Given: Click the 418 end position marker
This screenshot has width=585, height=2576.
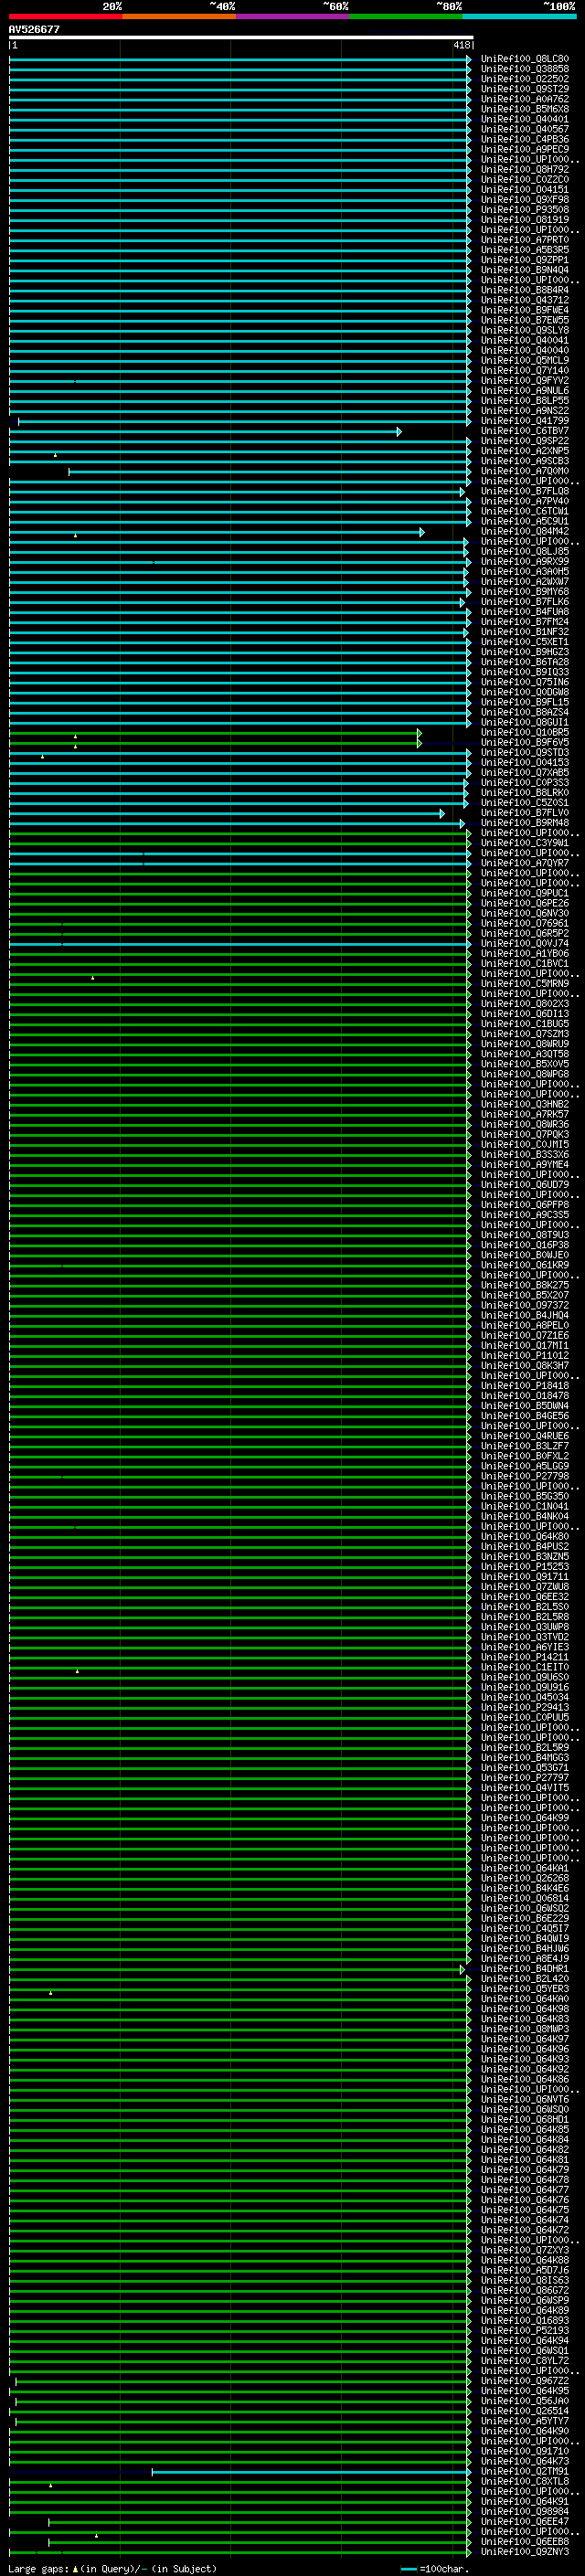Looking at the screenshot, I should point(461,45).
